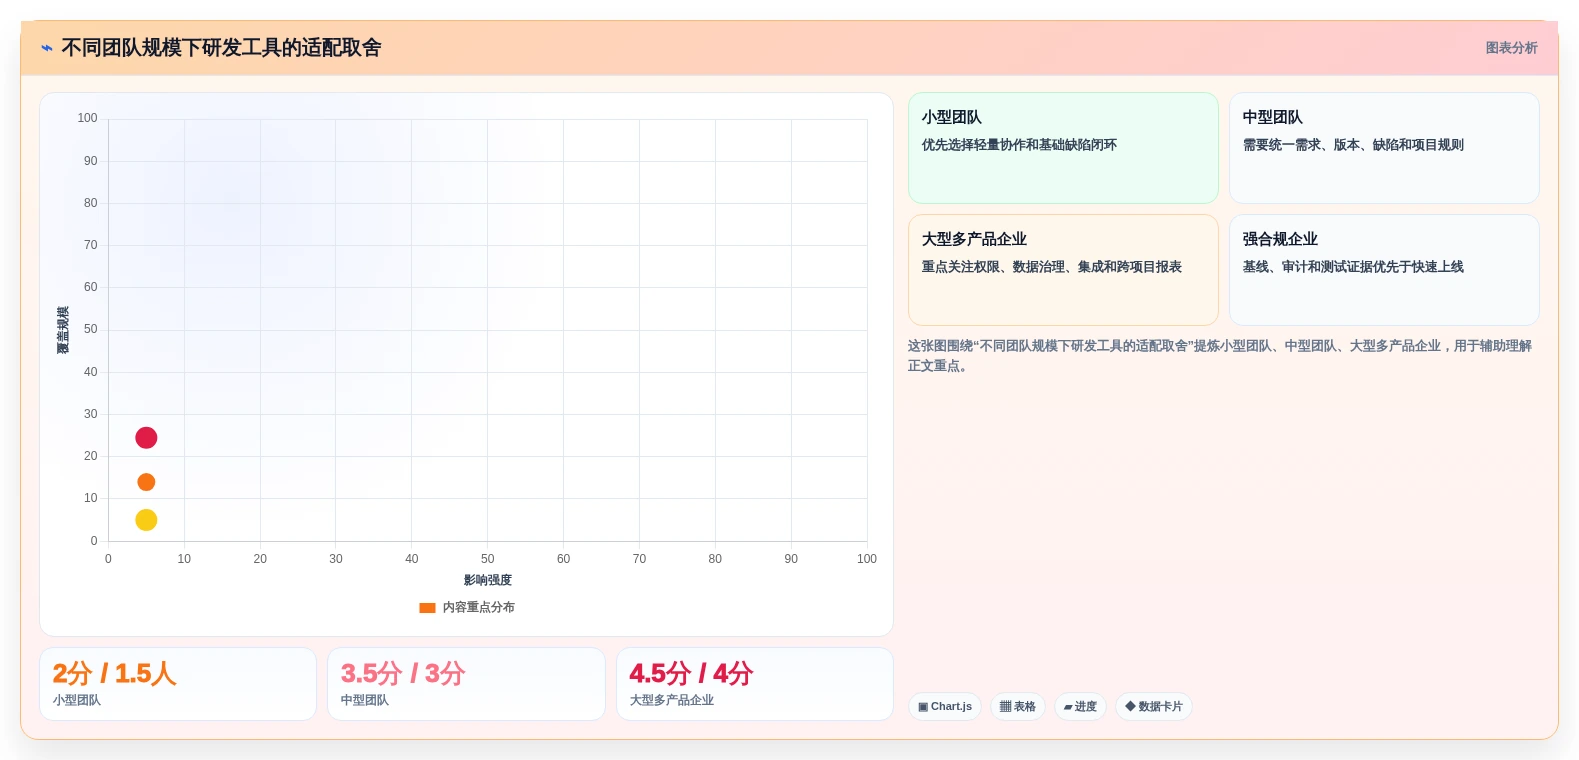
Task: Click the 表格 tag chip
Action: (x=1018, y=706)
